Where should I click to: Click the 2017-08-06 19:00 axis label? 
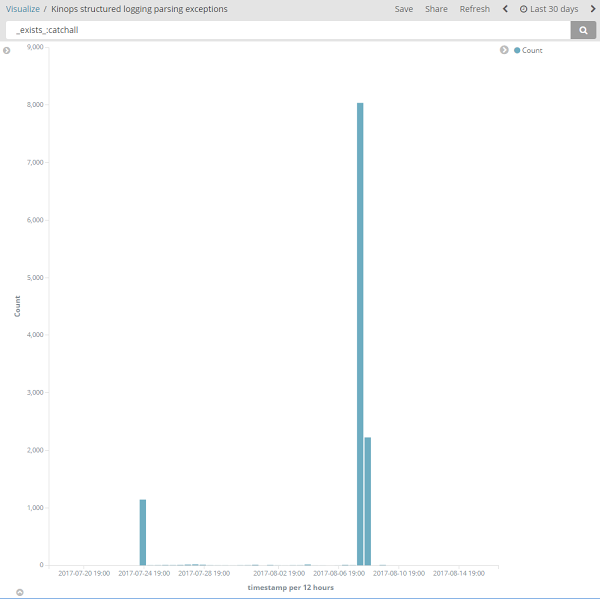click(339, 573)
